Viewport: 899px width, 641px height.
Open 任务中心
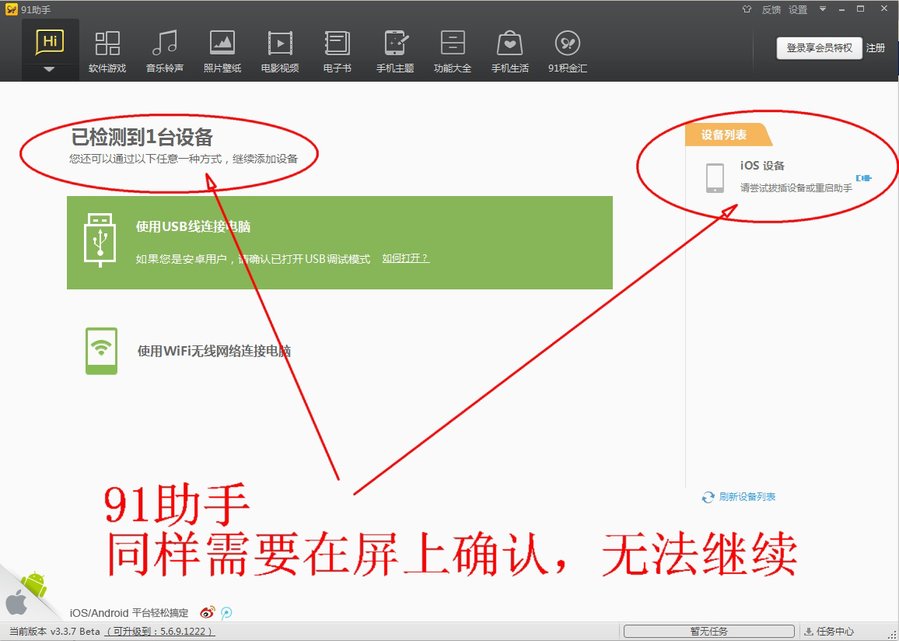pos(835,631)
